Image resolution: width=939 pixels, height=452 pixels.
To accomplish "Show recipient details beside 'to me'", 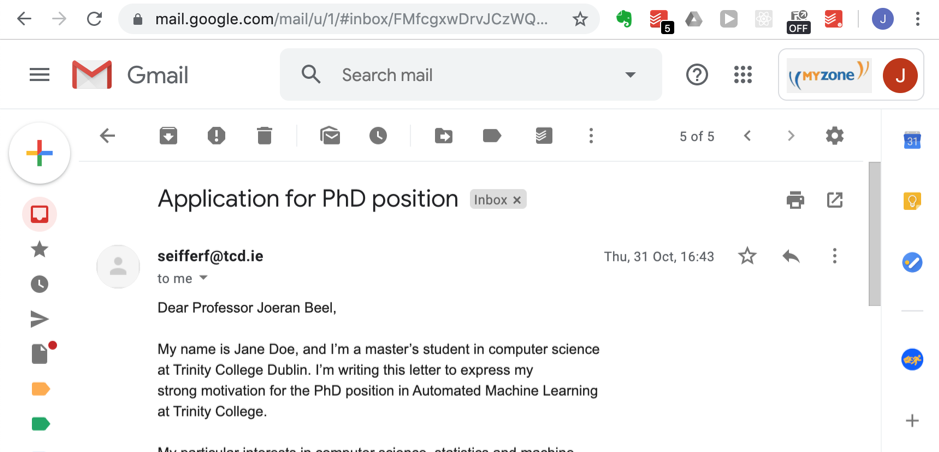I will [204, 278].
